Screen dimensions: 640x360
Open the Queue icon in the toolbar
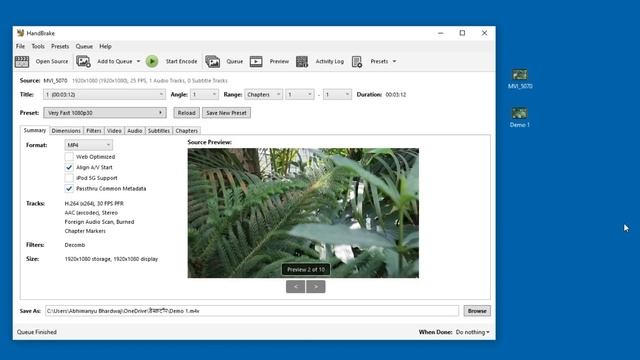coord(213,62)
